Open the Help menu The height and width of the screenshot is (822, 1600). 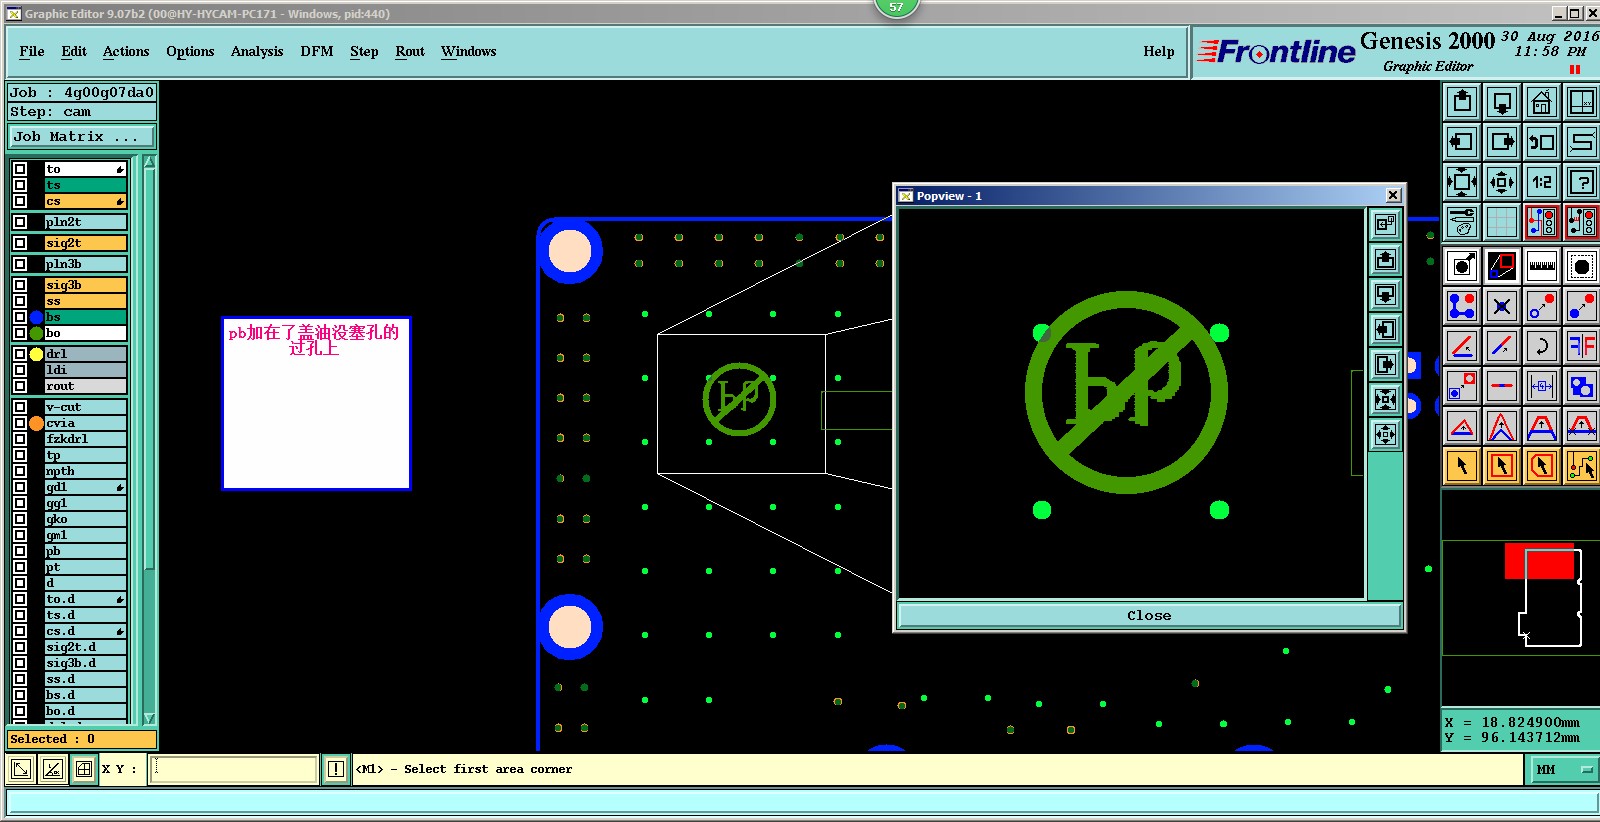1159,52
